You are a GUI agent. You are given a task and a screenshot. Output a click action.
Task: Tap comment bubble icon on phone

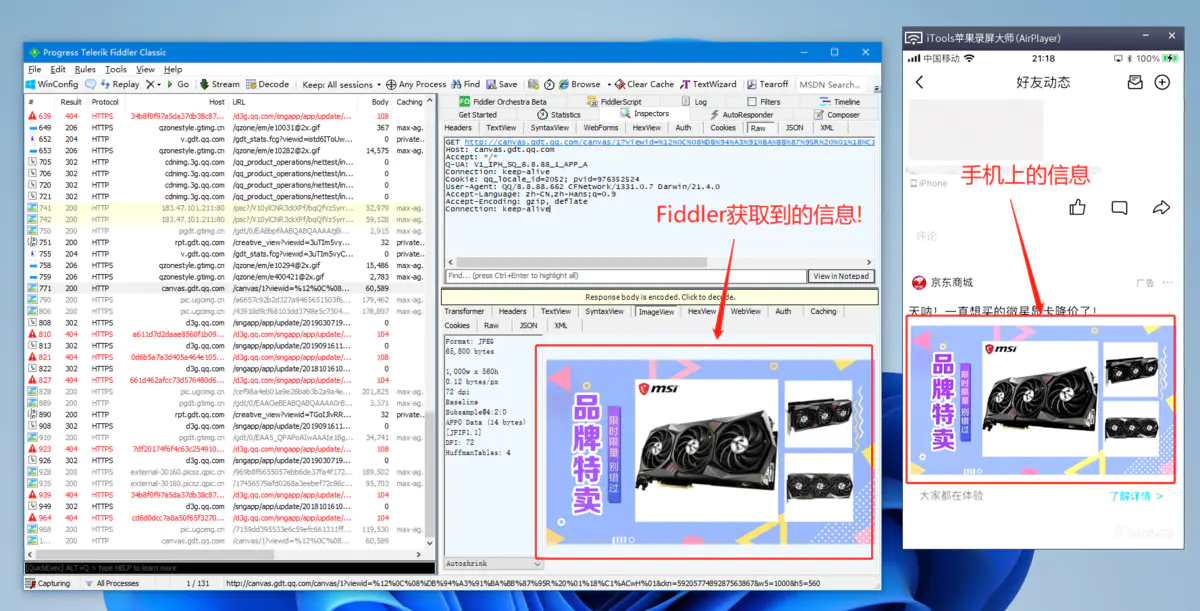coord(1119,208)
